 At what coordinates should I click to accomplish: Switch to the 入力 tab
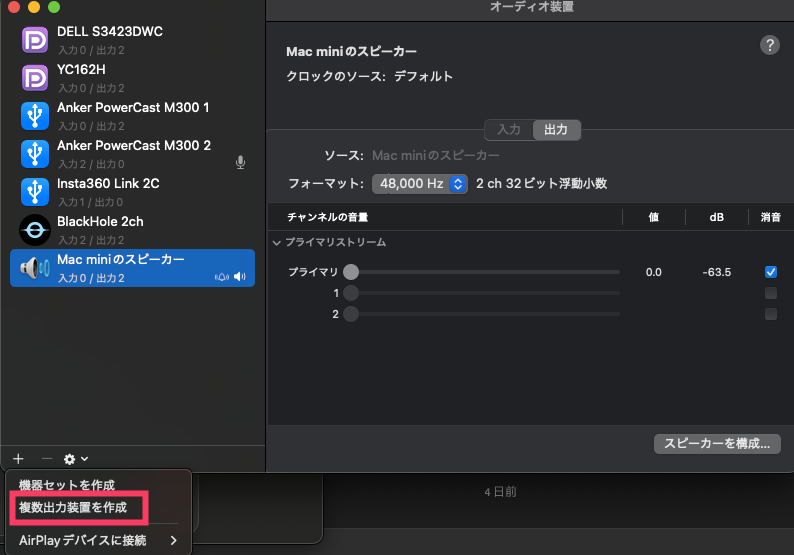(x=509, y=130)
